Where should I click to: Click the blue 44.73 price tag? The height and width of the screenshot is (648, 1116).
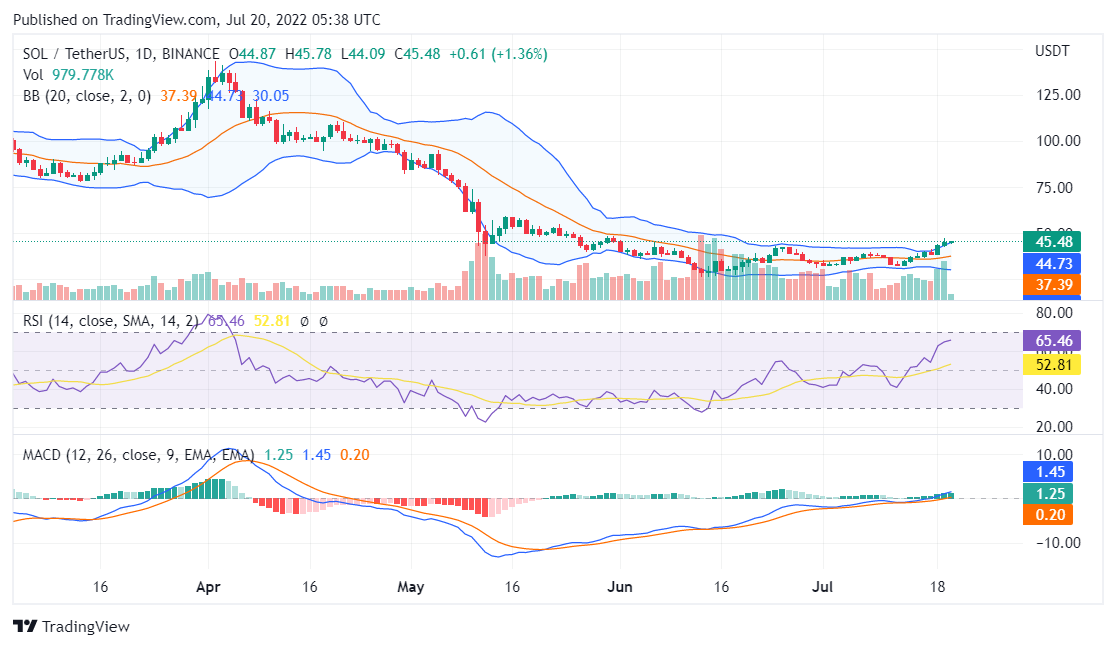click(1054, 263)
